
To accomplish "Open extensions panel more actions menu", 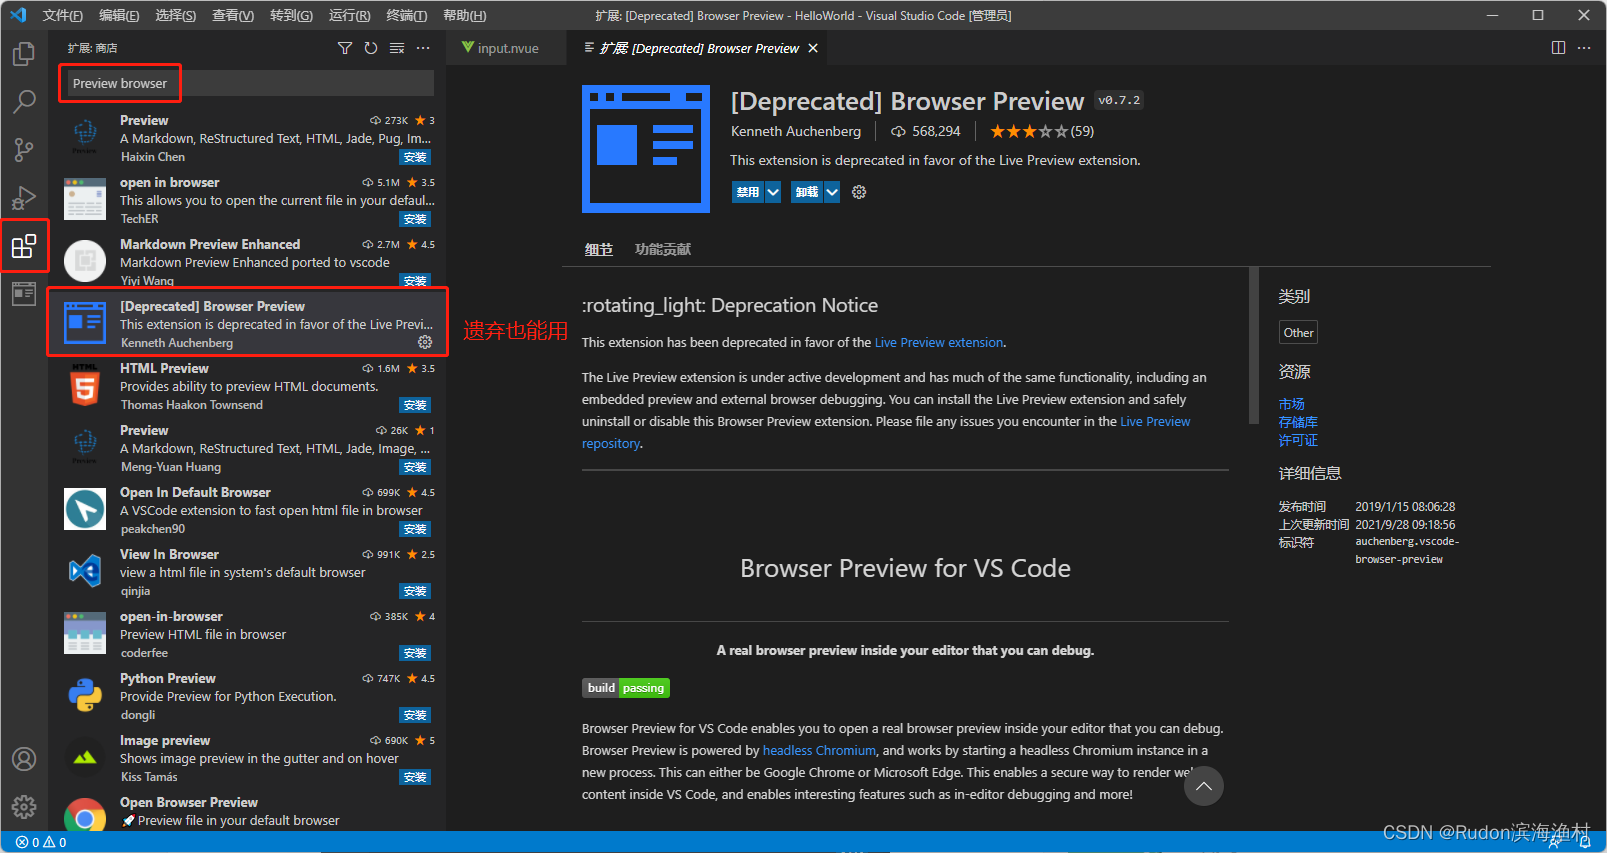I will click(423, 48).
